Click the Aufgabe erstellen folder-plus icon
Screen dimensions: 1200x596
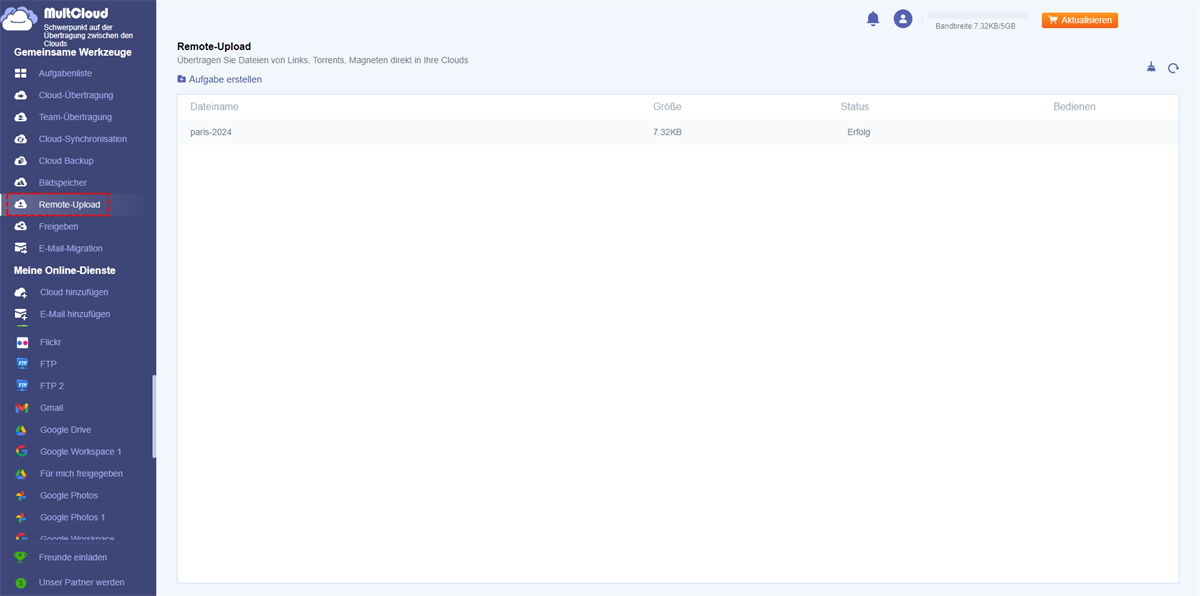pos(181,79)
